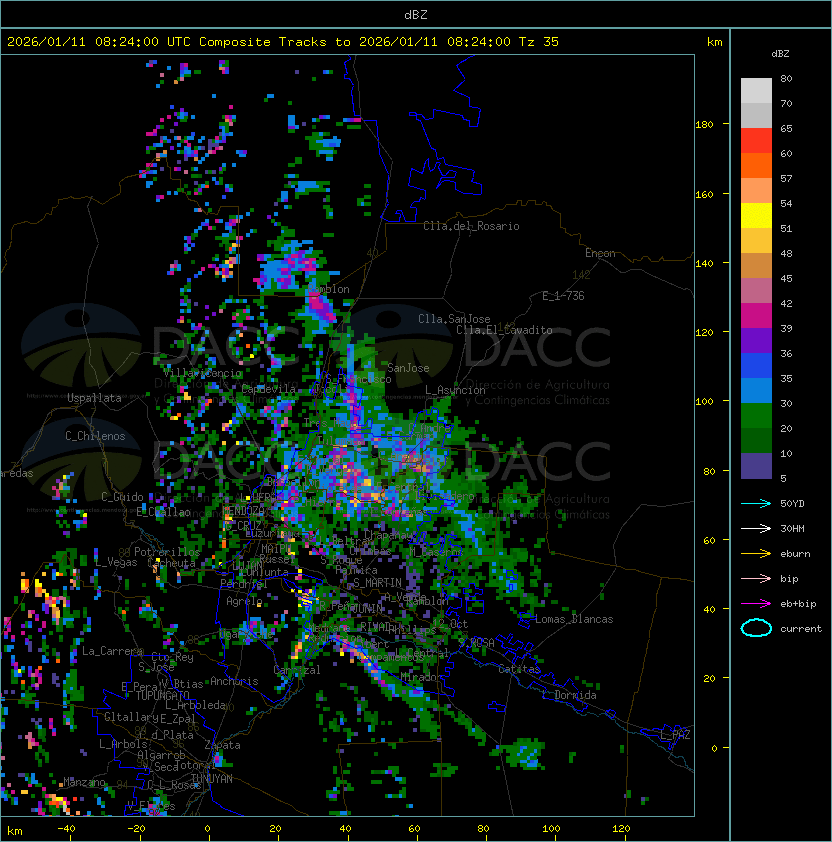Screen dimensions: 832x842
Task: Click the L_Asuncion place label
Action: point(455,390)
